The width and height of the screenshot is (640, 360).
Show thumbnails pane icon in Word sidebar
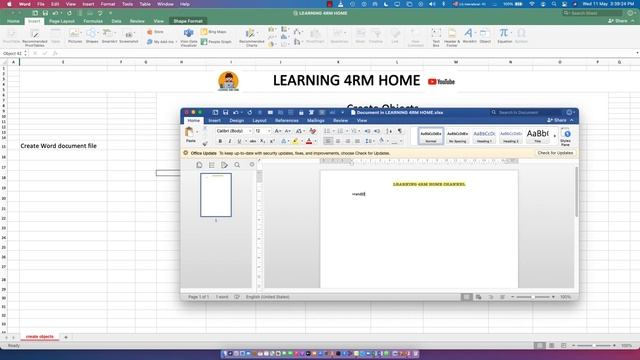coord(199,164)
